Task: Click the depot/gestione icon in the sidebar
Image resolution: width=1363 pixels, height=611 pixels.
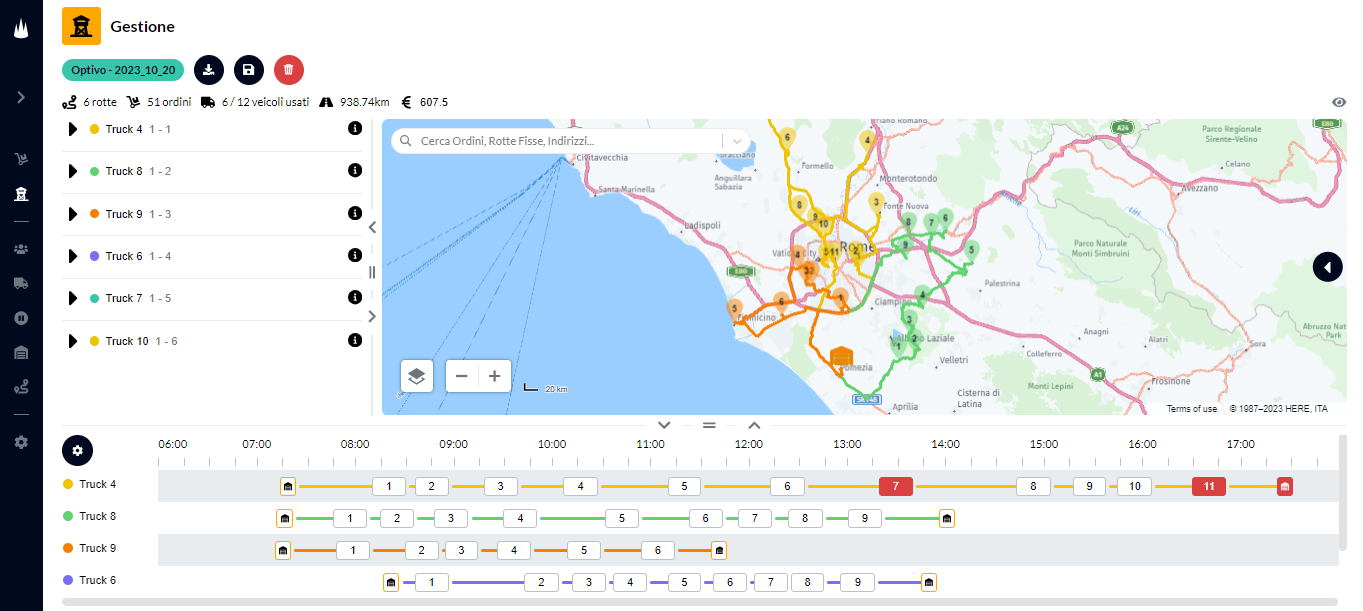Action: coord(21,194)
